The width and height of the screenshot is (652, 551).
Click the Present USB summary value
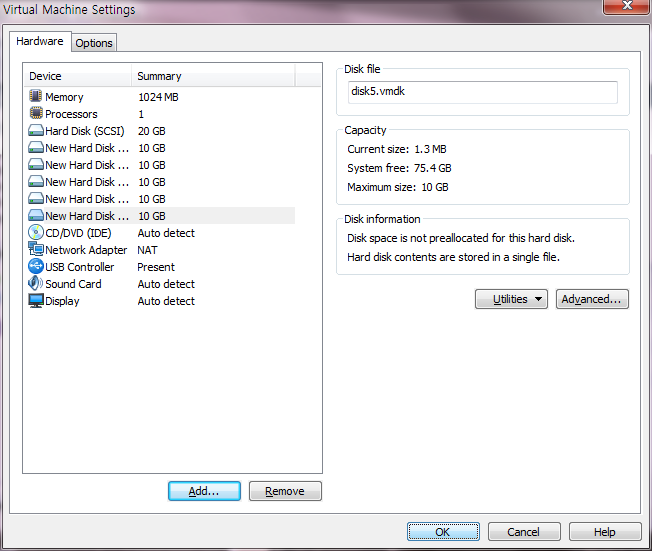point(156,267)
